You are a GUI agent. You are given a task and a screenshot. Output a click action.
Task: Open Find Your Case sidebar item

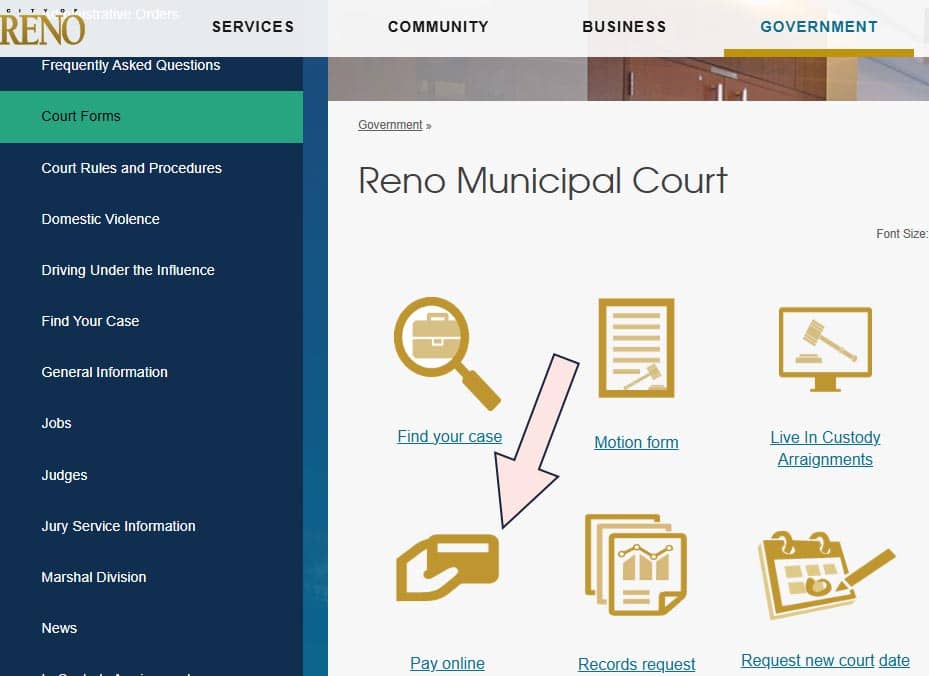pos(90,321)
